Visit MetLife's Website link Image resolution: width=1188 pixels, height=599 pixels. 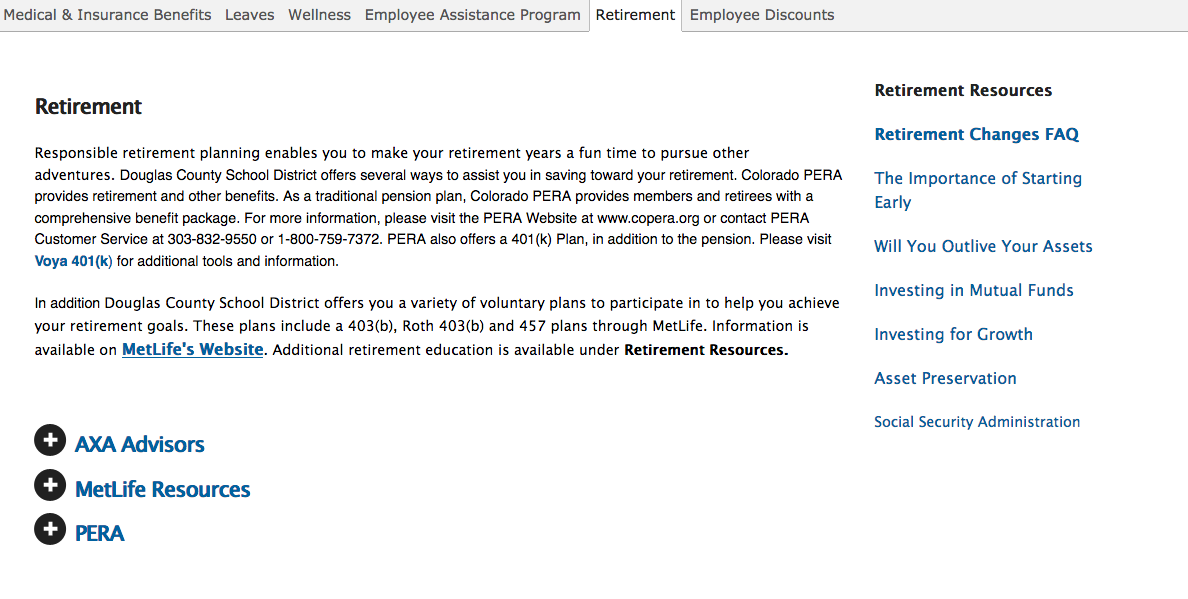[x=193, y=350]
